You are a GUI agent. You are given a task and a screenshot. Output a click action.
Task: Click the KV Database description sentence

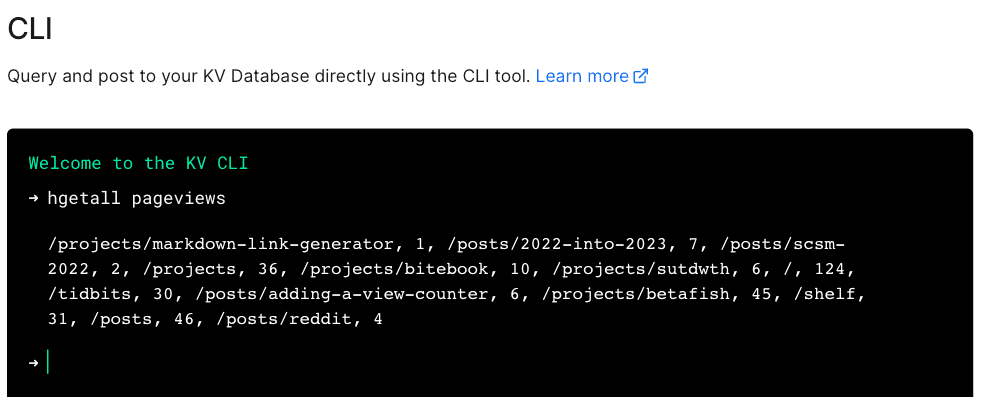click(x=269, y=76)
